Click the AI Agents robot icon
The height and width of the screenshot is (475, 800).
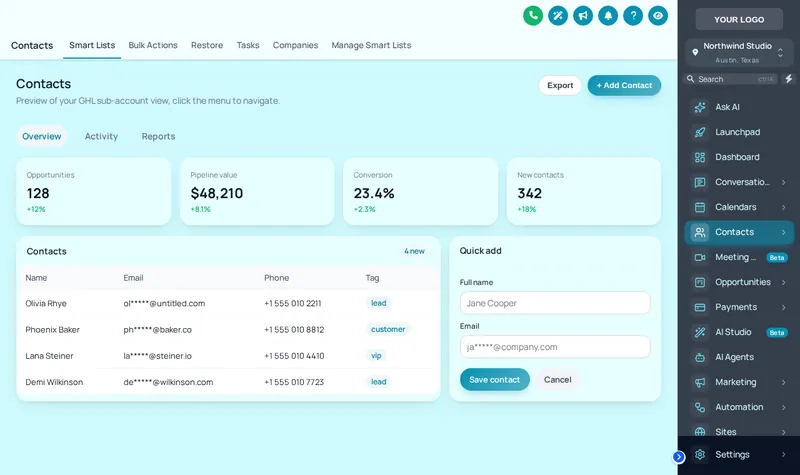(700, 357)
